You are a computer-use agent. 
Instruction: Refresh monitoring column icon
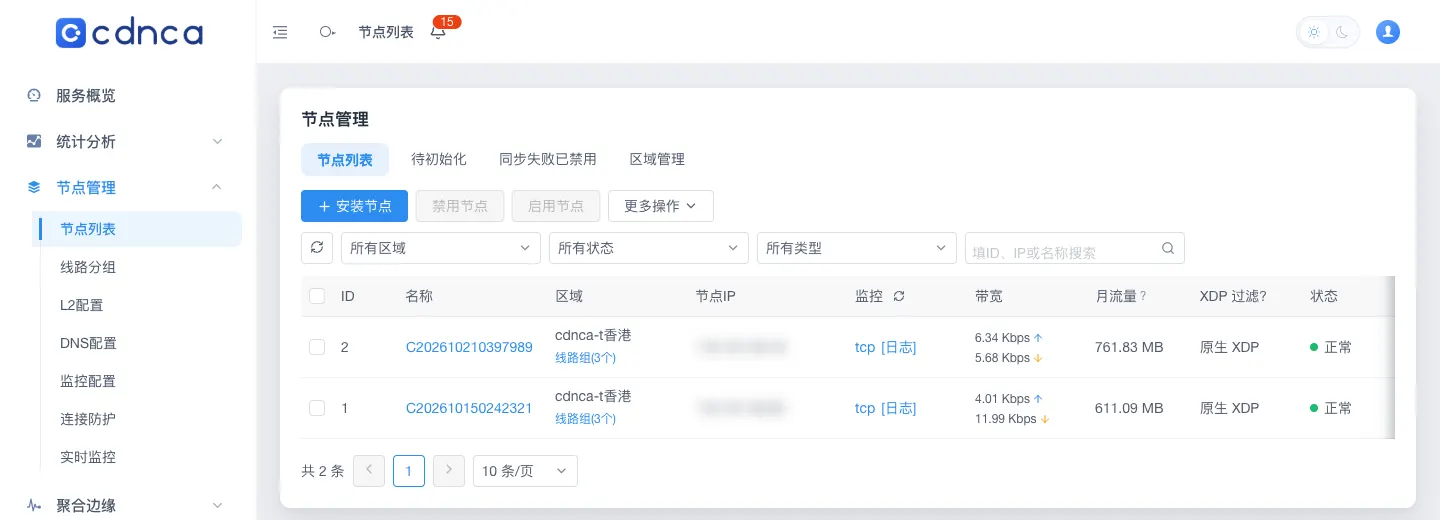[899, 296]
